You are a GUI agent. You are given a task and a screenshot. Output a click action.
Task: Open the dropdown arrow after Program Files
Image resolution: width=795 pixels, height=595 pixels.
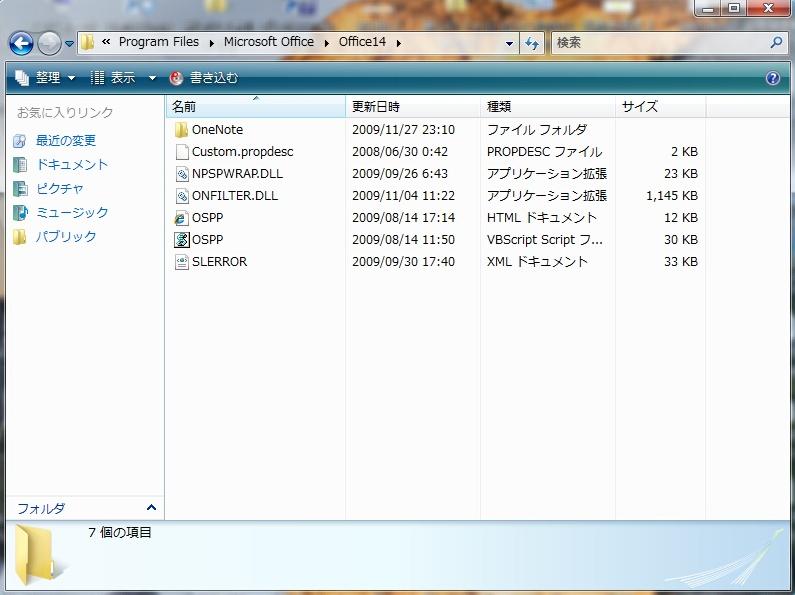click(x=211, y=44)
